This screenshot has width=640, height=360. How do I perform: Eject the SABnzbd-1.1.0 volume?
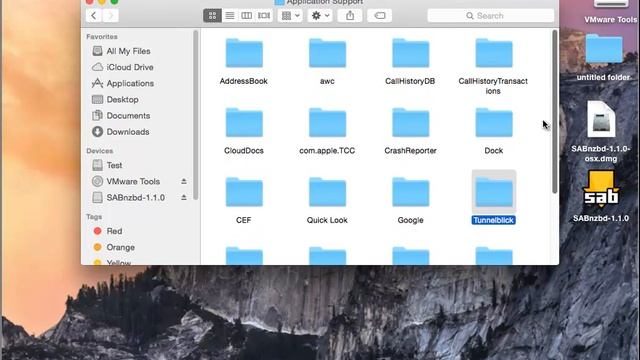click(x=184, y=198)
